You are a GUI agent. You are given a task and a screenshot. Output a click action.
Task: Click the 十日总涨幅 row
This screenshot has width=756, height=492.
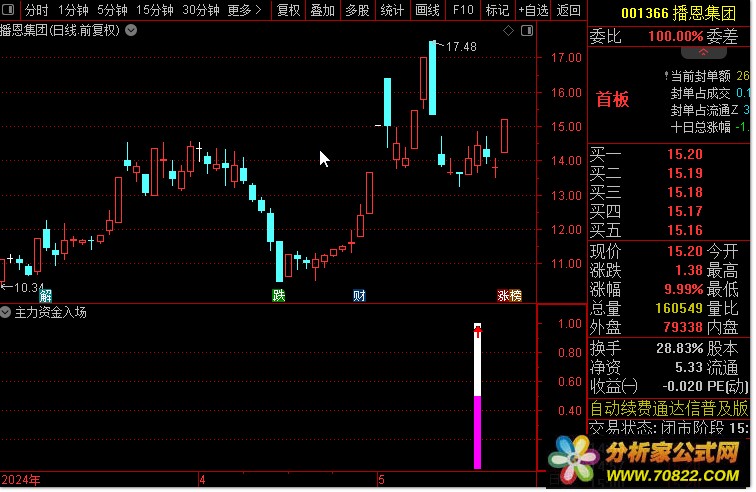point(710,127)
